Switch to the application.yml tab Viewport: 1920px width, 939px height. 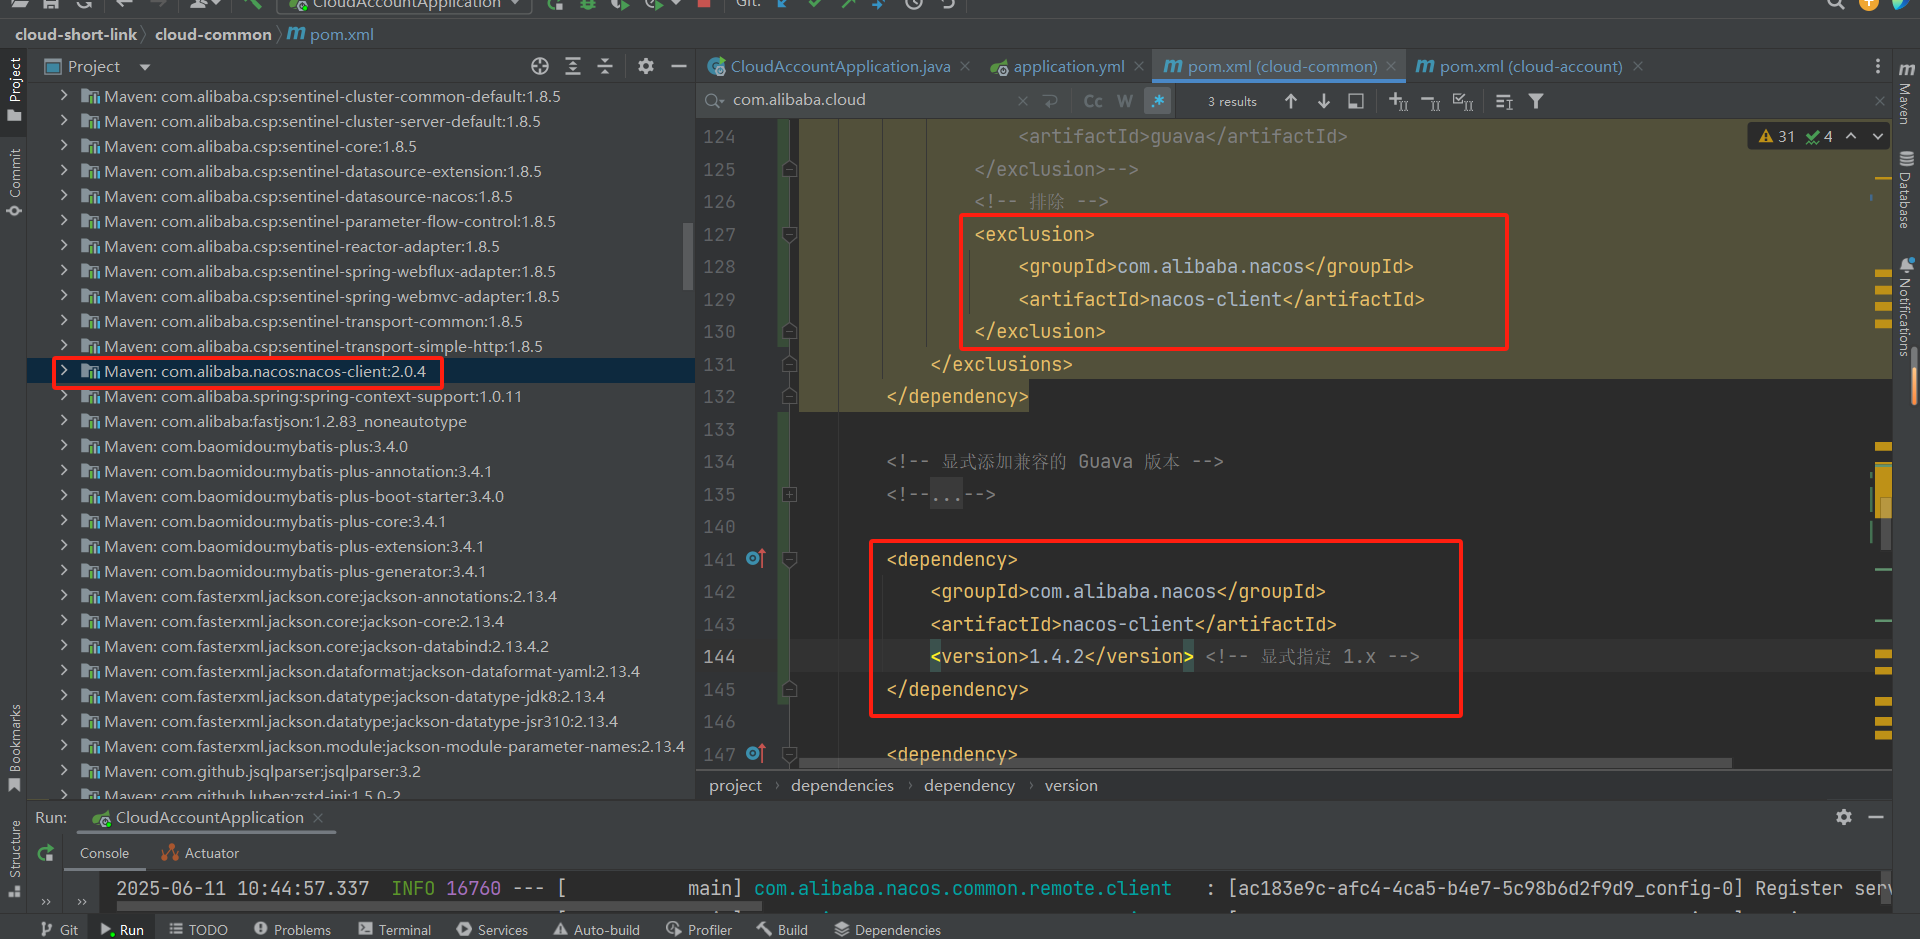[1067, 66]
